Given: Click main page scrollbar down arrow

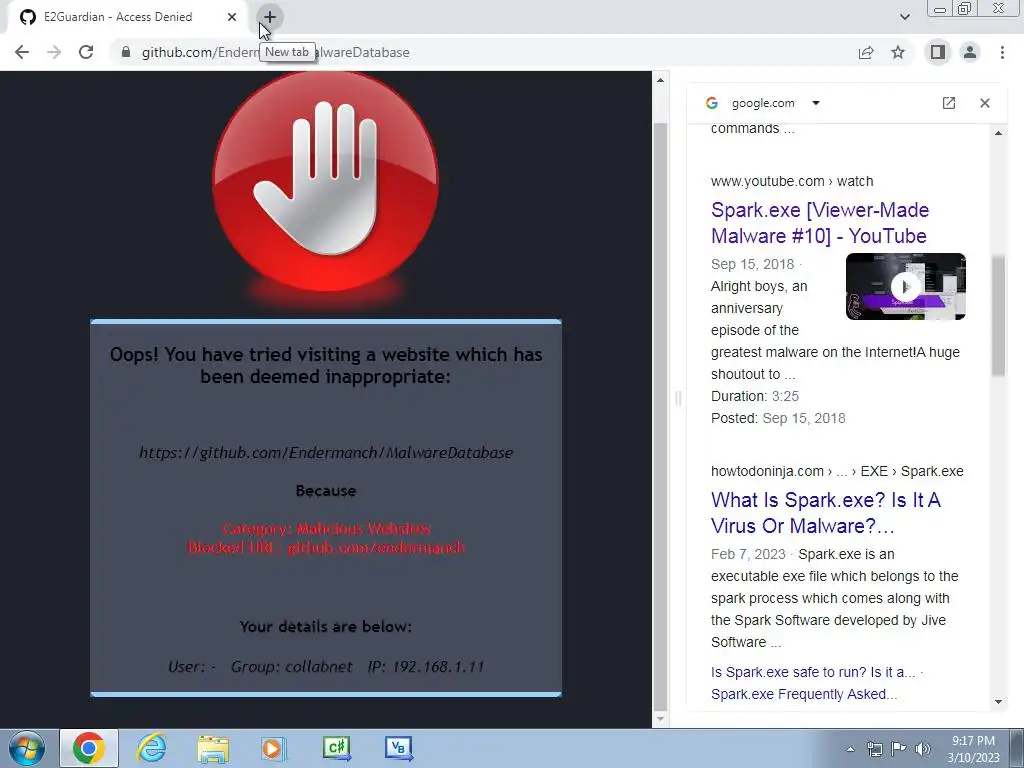Looking at the screenshot, I should [660, 719].
